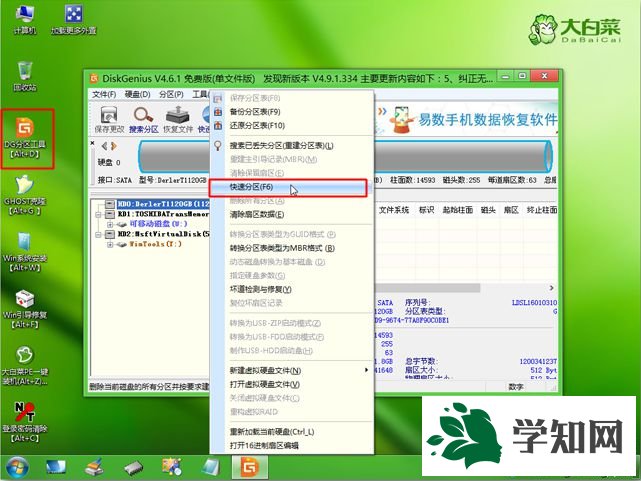
Task: Expand the 可移动磁盘(U:) tree node
Action: coord(110,224)
